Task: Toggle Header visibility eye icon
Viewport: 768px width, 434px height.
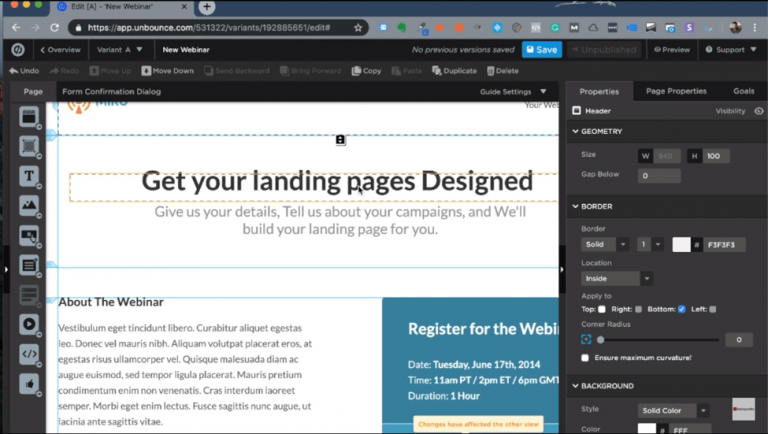Action: (759, 111)
